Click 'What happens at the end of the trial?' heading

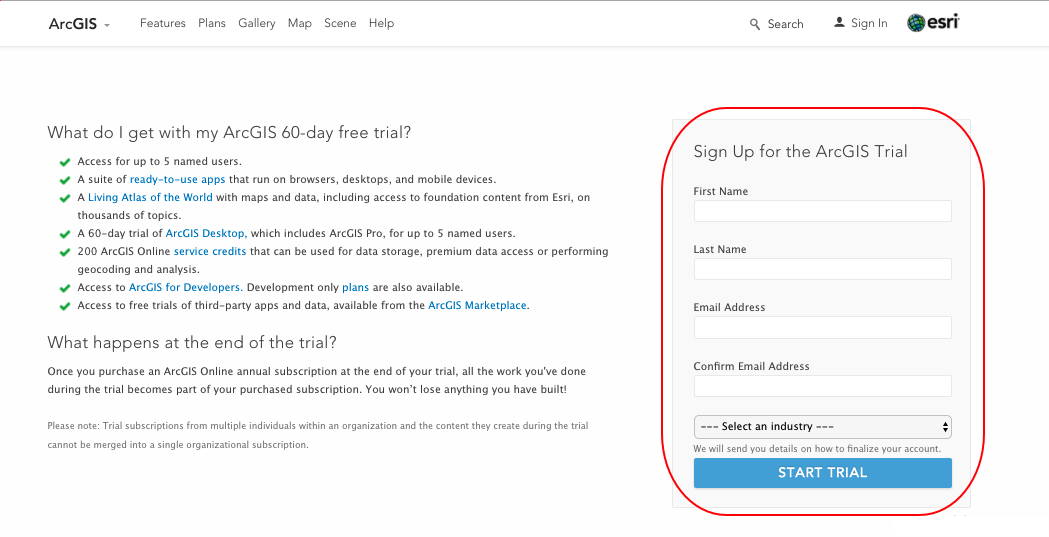(192, 343)
